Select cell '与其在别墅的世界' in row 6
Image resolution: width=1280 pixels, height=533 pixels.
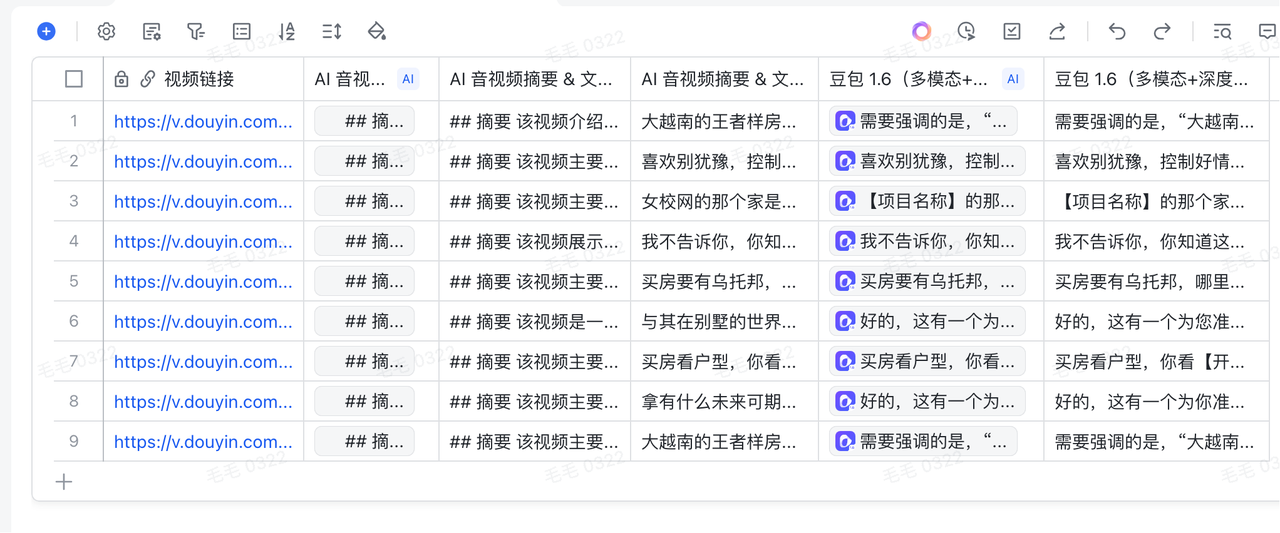[725, 321]
